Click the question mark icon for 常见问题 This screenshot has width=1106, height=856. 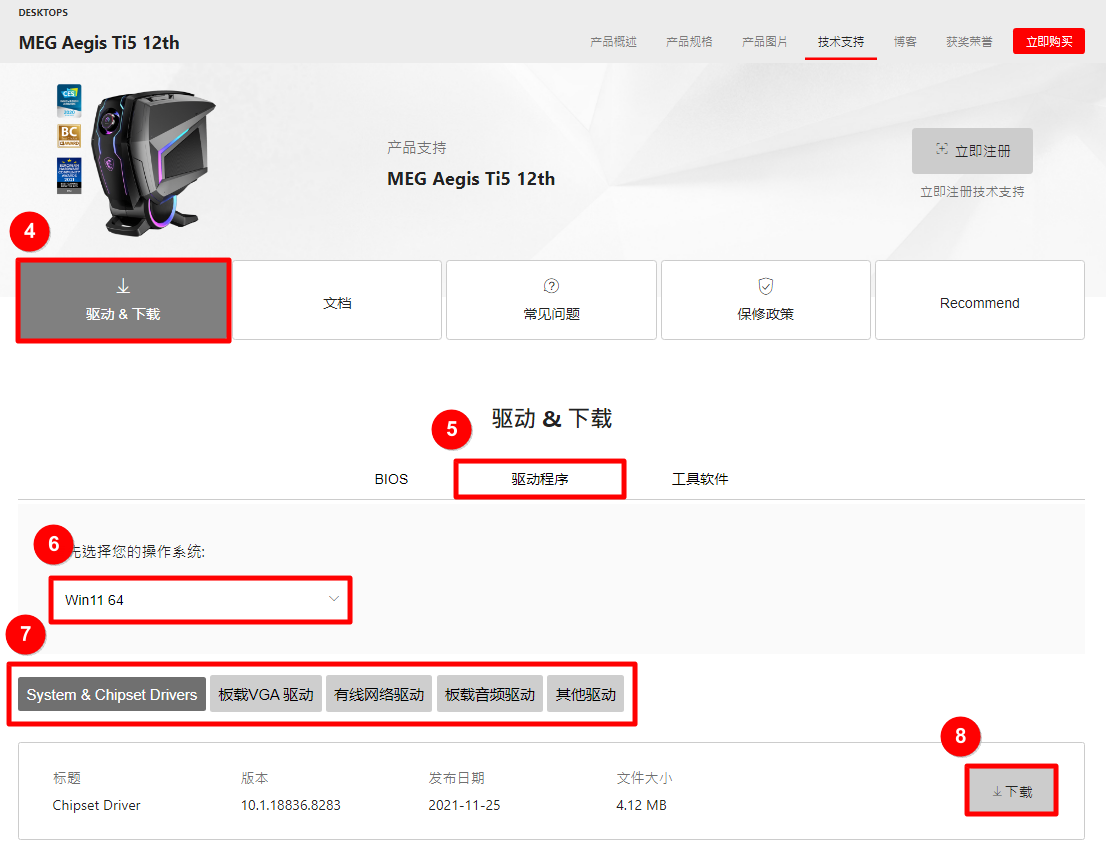coord(551,287)
